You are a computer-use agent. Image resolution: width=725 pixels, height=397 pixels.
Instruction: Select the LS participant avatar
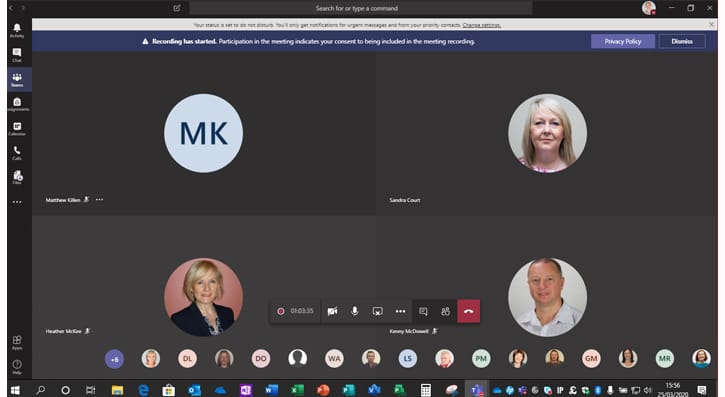pyautogui.click(x=408, y=359)
